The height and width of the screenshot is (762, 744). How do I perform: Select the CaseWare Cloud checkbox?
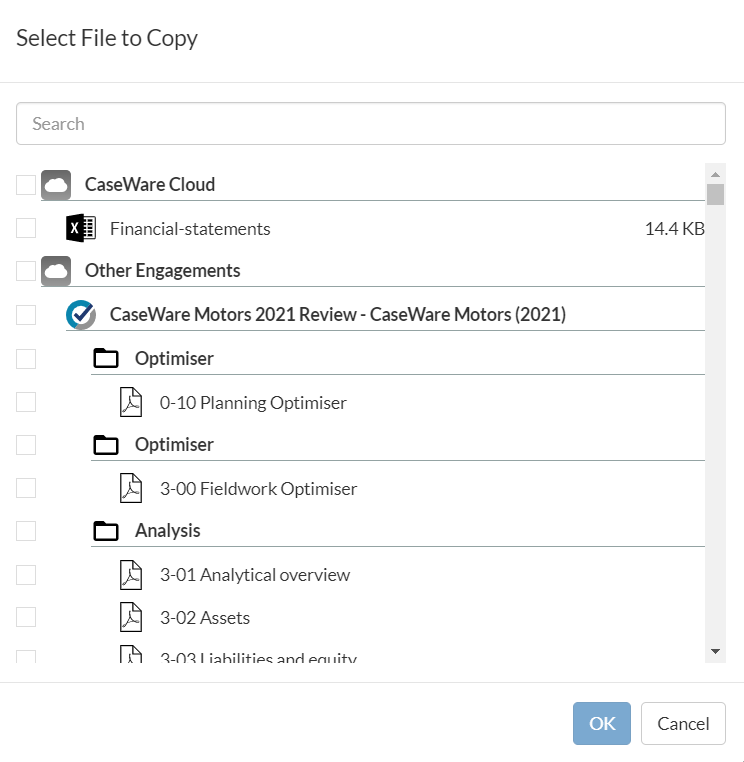click(x=26, y=185)
